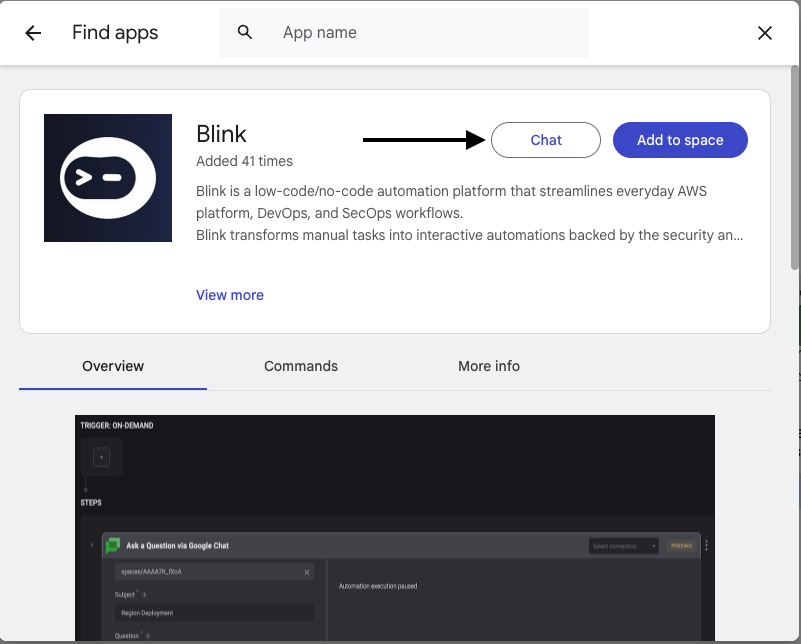The image size is (801, 644).
Task: Focus the App name search field
Action: pos(404,33)
